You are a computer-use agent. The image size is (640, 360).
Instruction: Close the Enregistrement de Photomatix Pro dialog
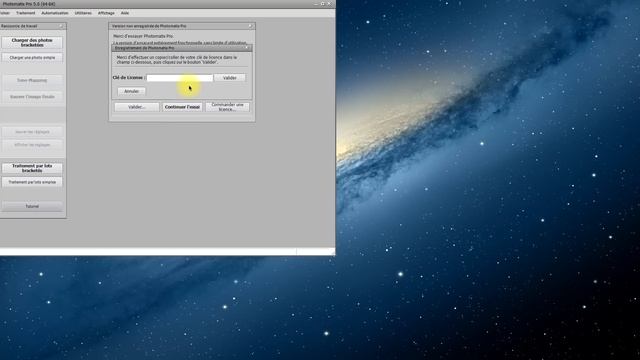[x=247, y=48]
